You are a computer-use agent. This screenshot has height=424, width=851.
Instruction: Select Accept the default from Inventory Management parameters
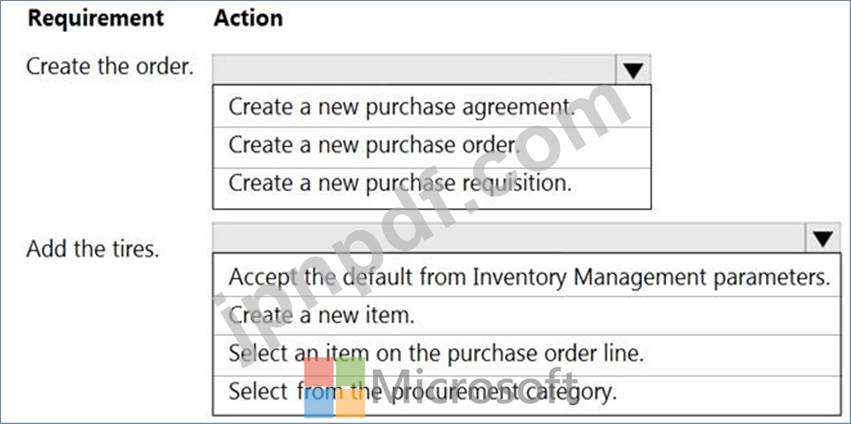tap(527, 277)
